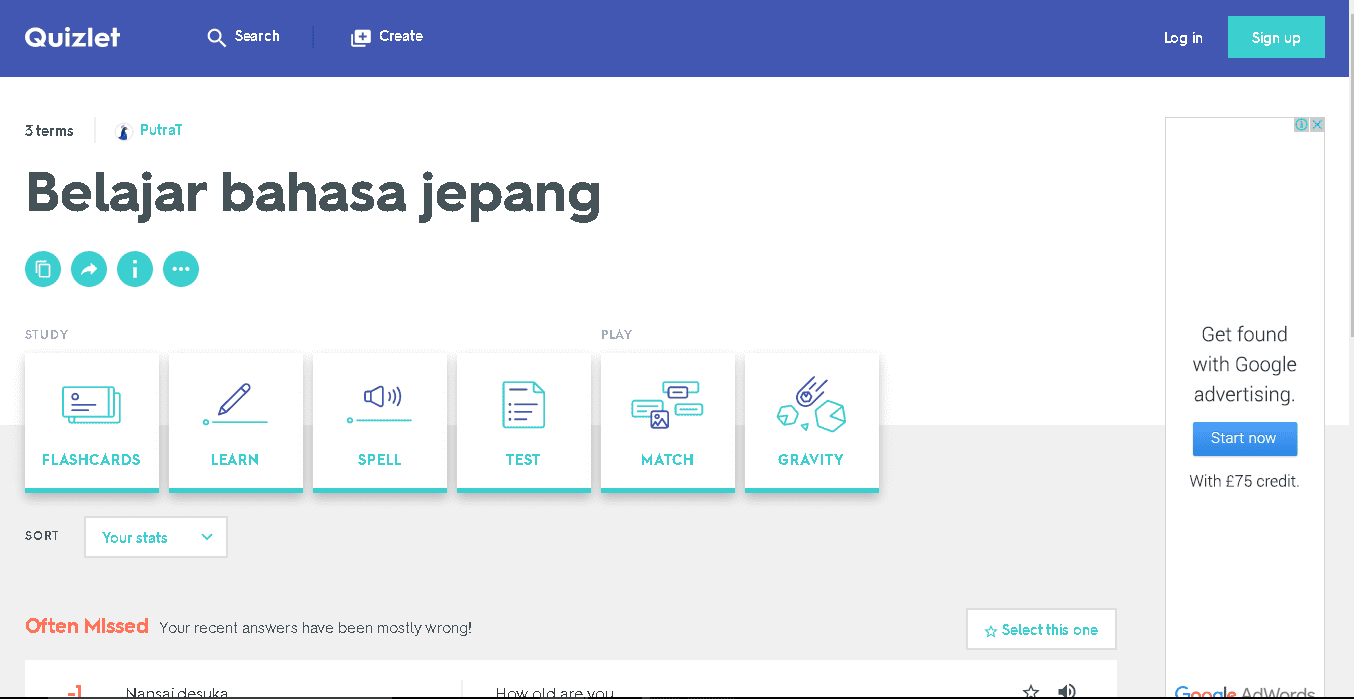Expand the Your stats sort dropdown

coord(156,537)
